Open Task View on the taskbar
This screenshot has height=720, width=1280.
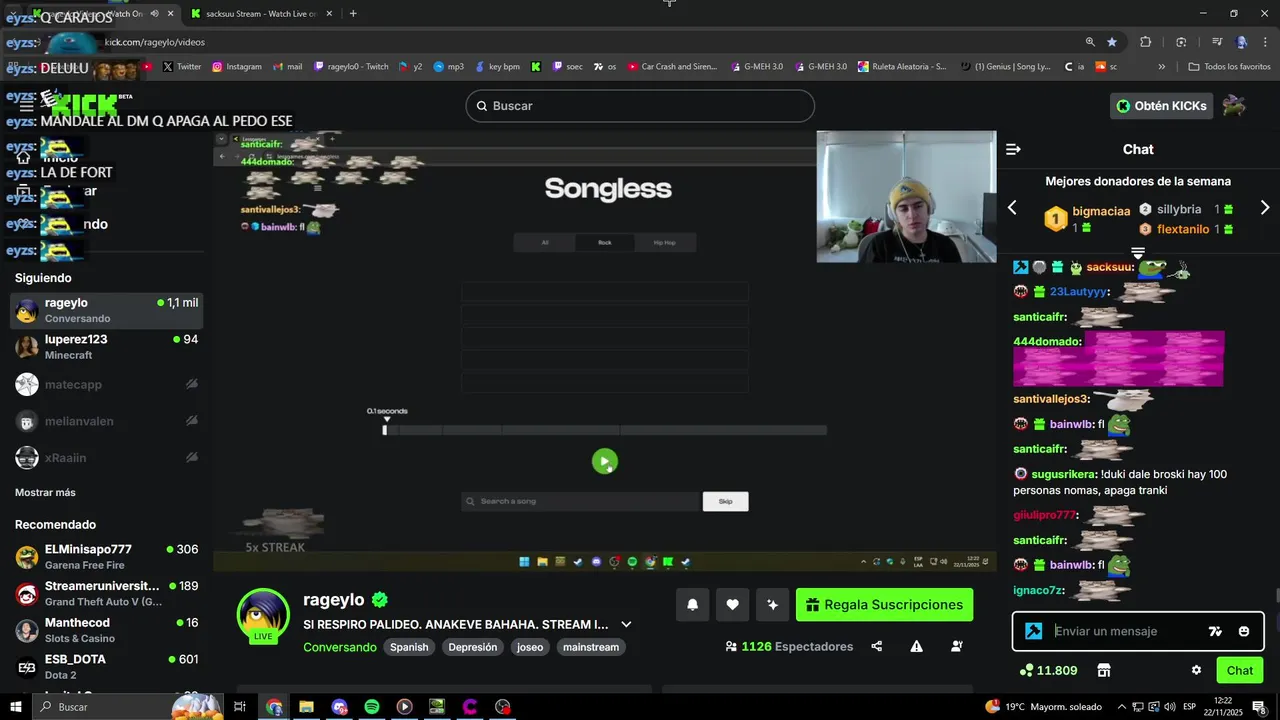coord(240,707)
